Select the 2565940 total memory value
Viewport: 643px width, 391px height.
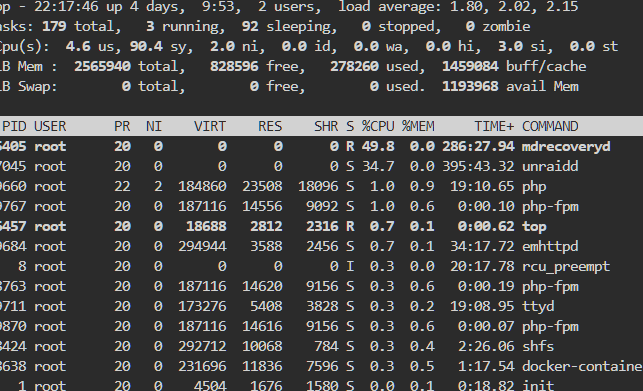102,66
